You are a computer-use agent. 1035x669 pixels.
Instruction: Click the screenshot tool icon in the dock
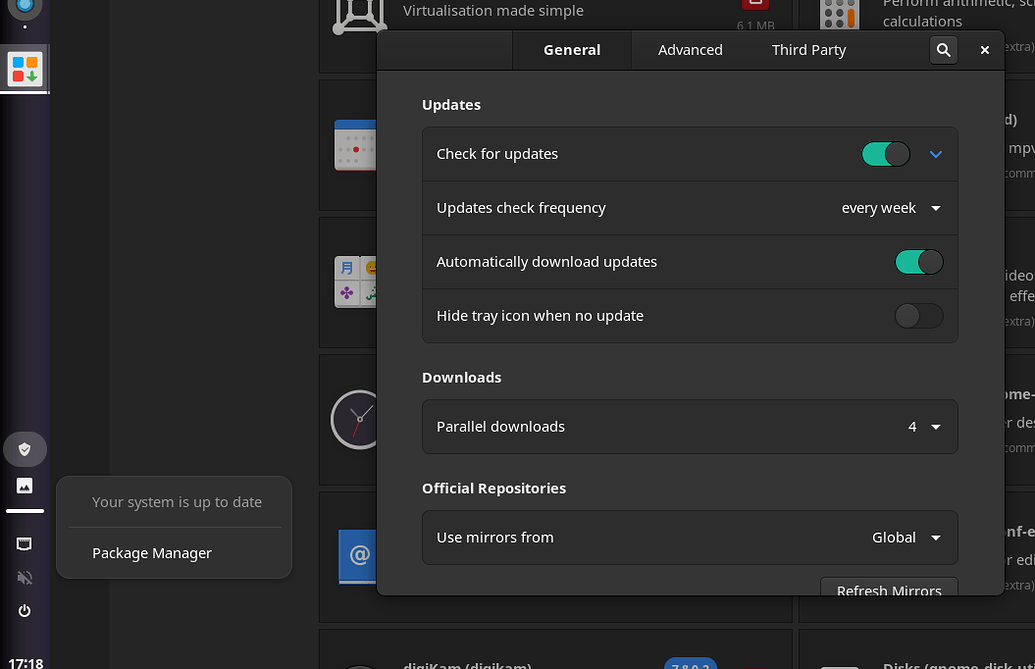[24, 543]
